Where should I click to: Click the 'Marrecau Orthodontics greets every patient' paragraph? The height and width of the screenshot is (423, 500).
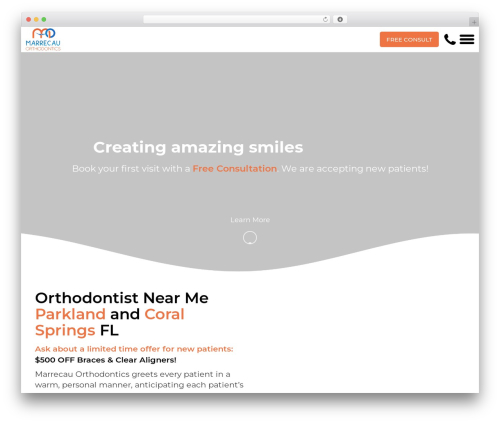(x=139, y=380)
